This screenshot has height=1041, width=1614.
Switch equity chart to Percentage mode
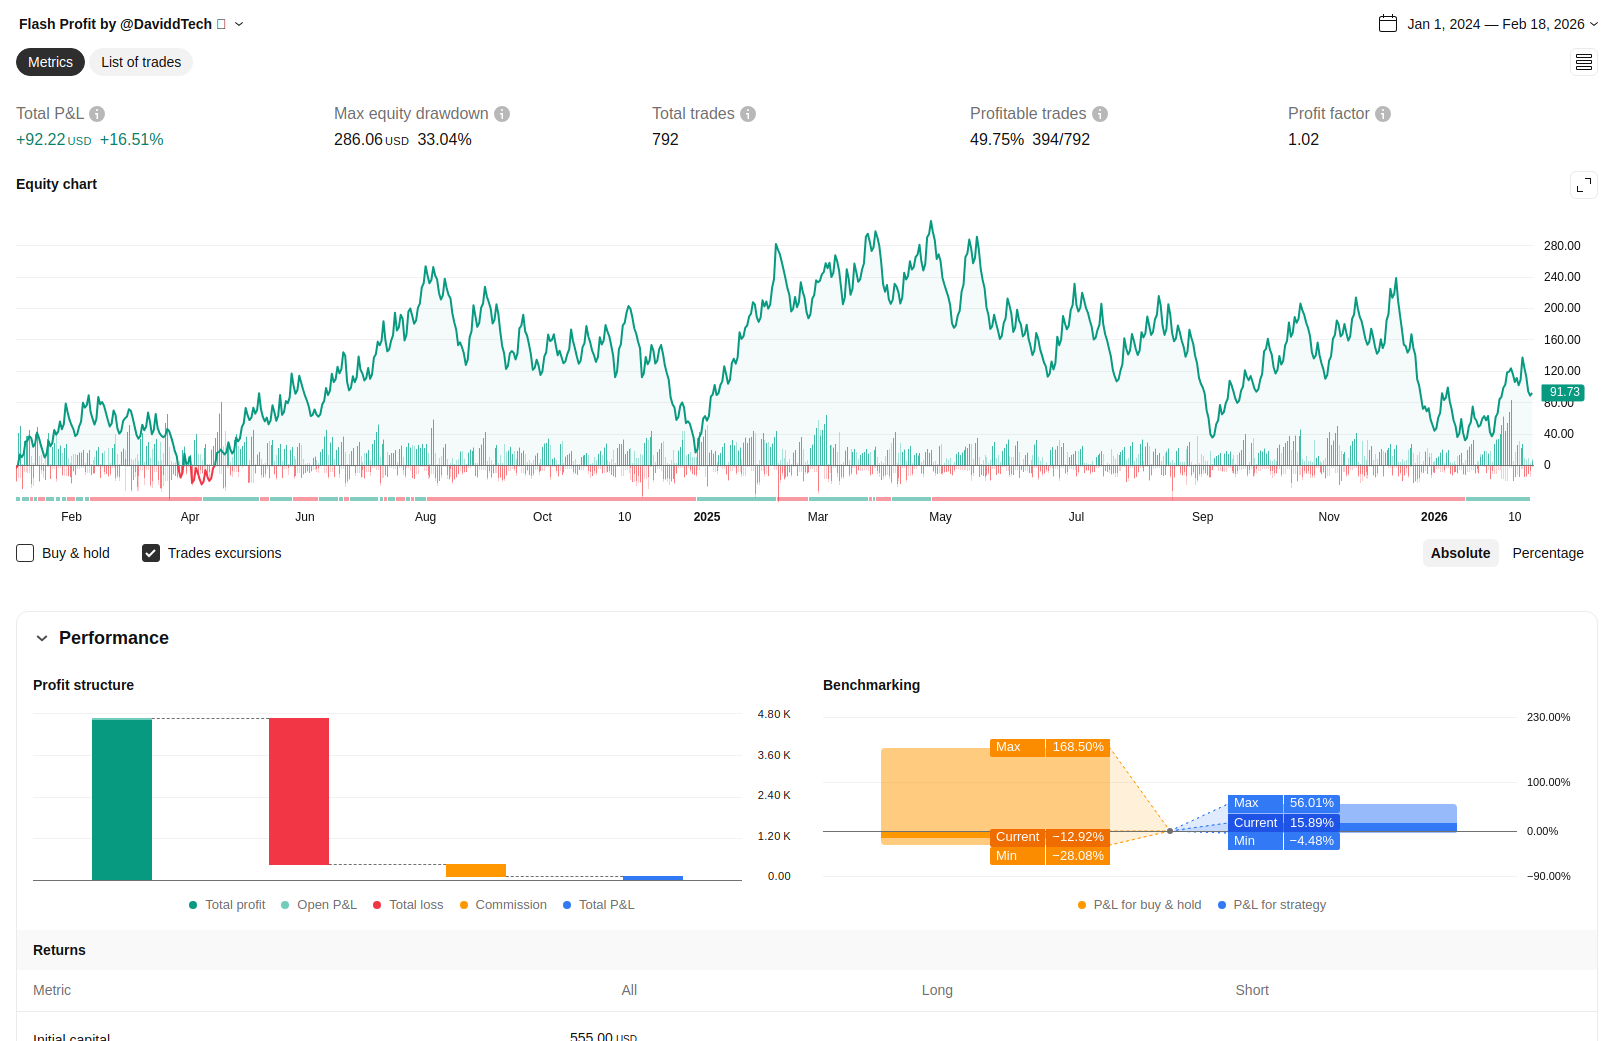pyautogui.click(x=1547, y=553)
